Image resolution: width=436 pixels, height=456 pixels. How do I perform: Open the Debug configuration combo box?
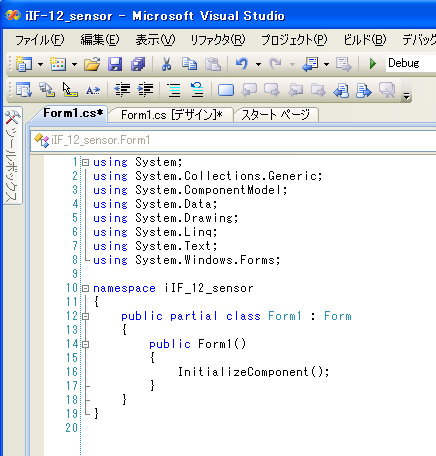(x=411, y=63)
